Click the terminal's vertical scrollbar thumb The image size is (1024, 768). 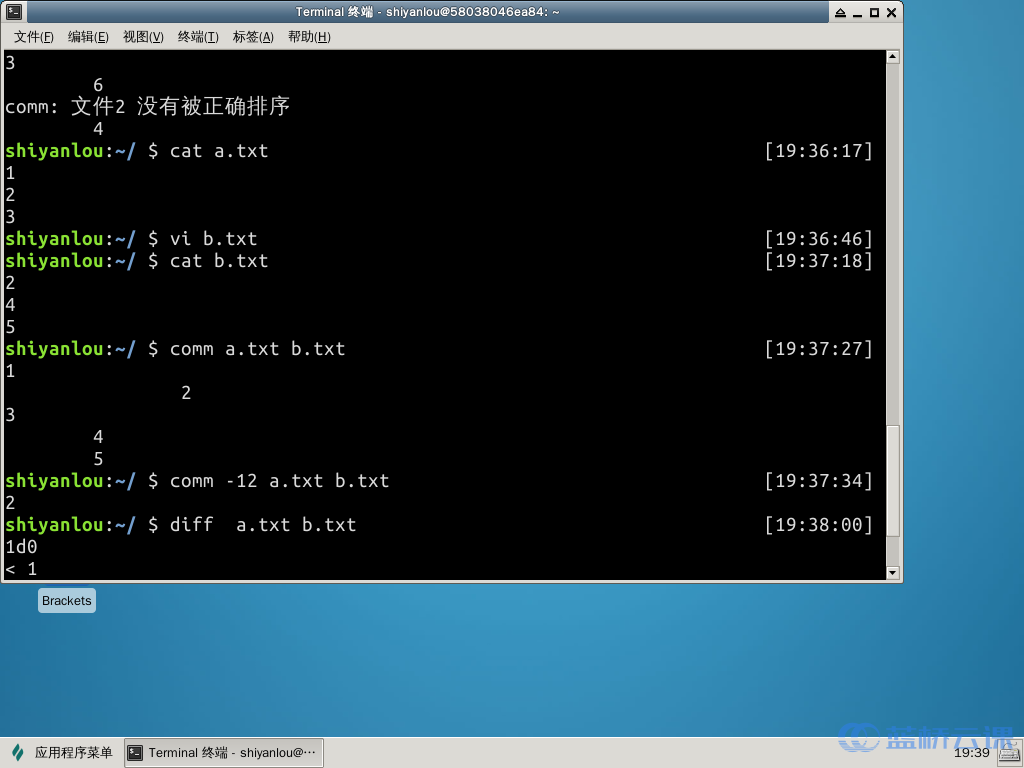[893, 480]
